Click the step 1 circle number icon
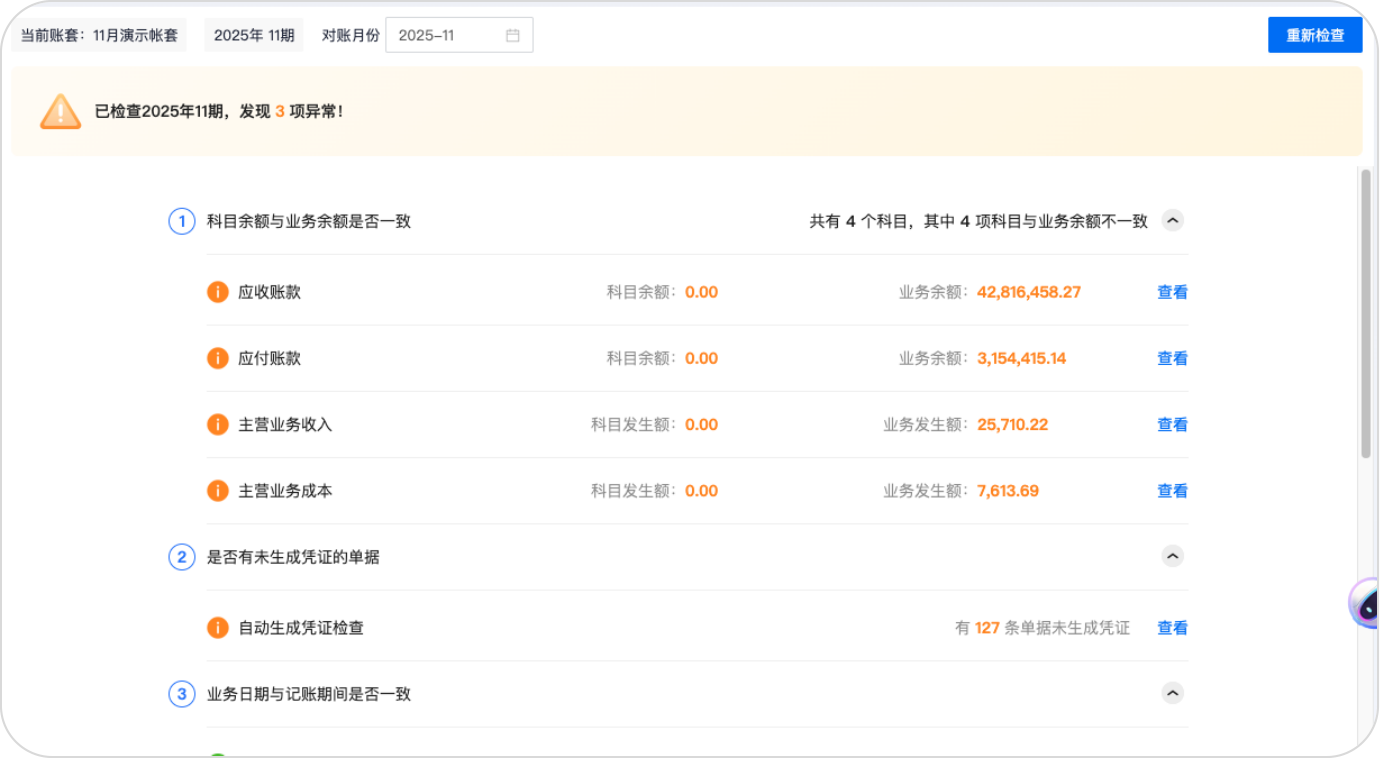This screenshot has height=758, width=1380. click(181, 221)
